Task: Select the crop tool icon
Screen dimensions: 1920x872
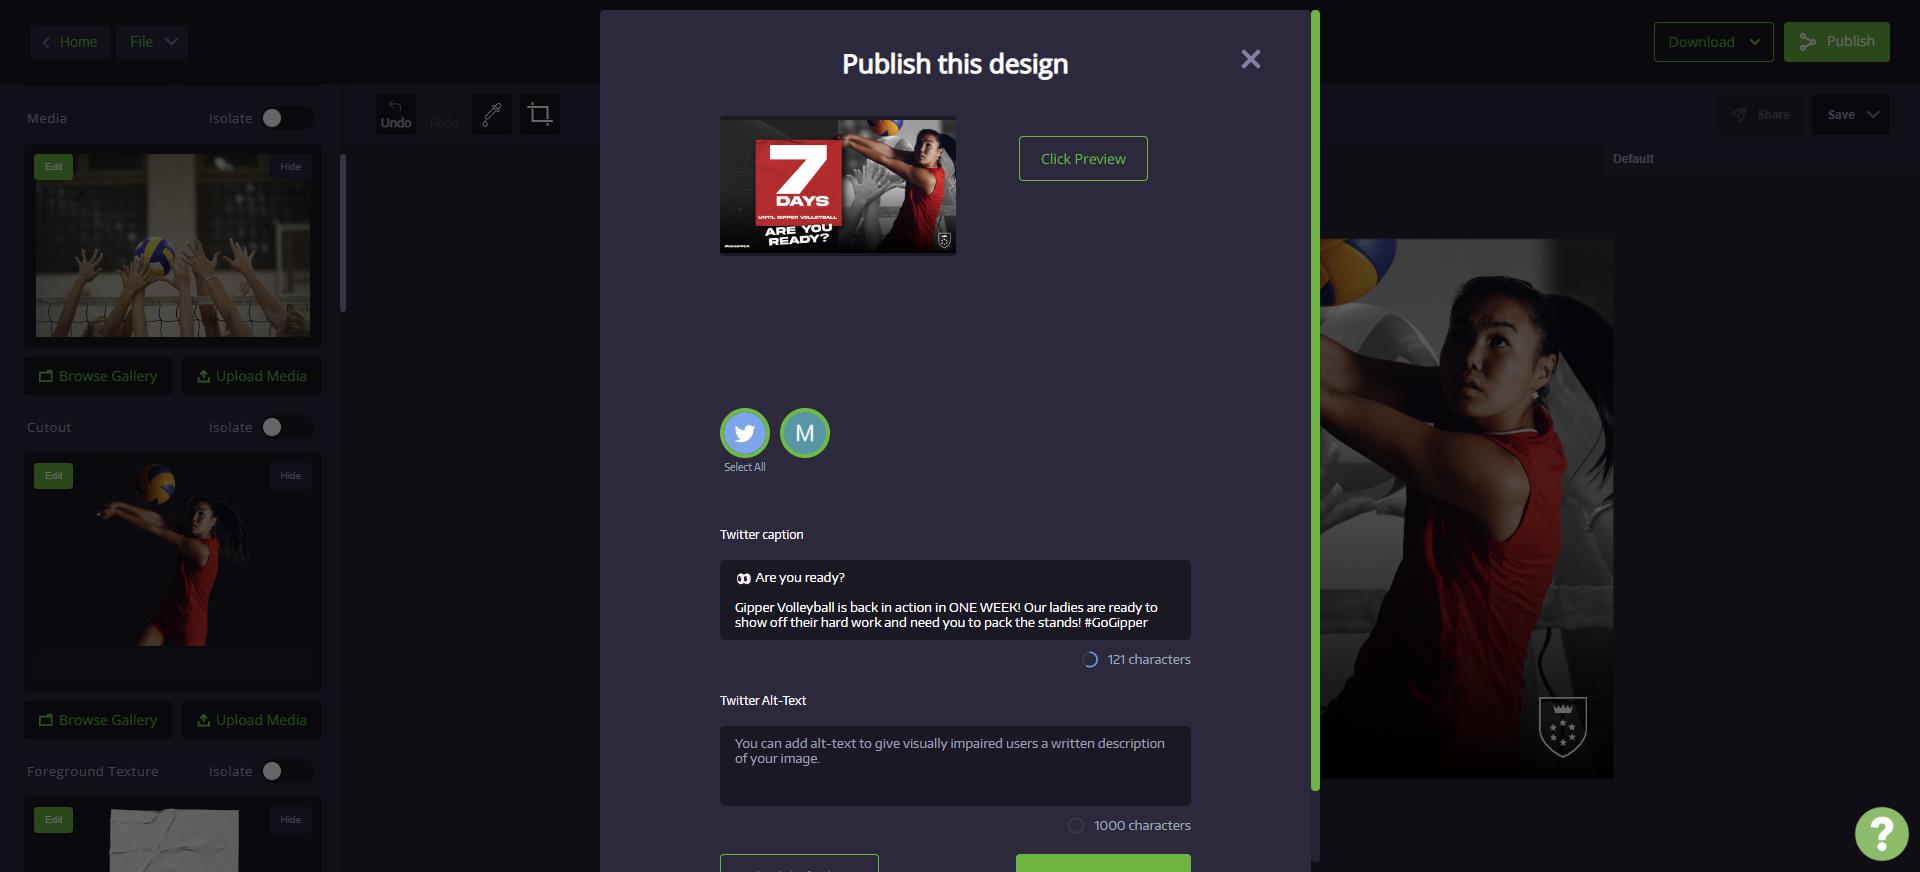Action: coord(539,115)
